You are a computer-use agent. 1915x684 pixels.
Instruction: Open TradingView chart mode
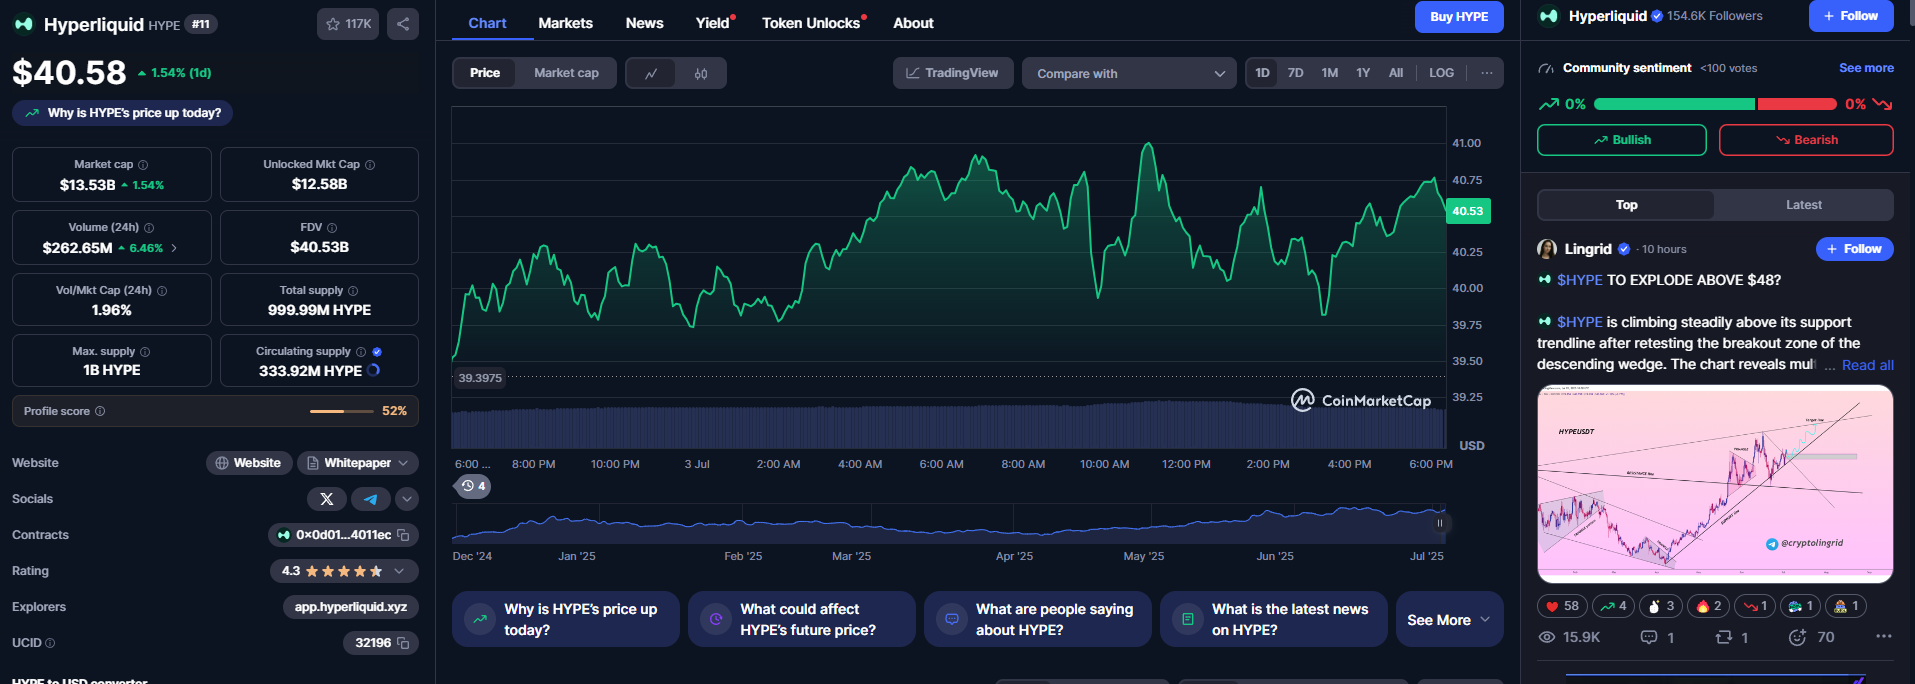click(x=952, y=73)
